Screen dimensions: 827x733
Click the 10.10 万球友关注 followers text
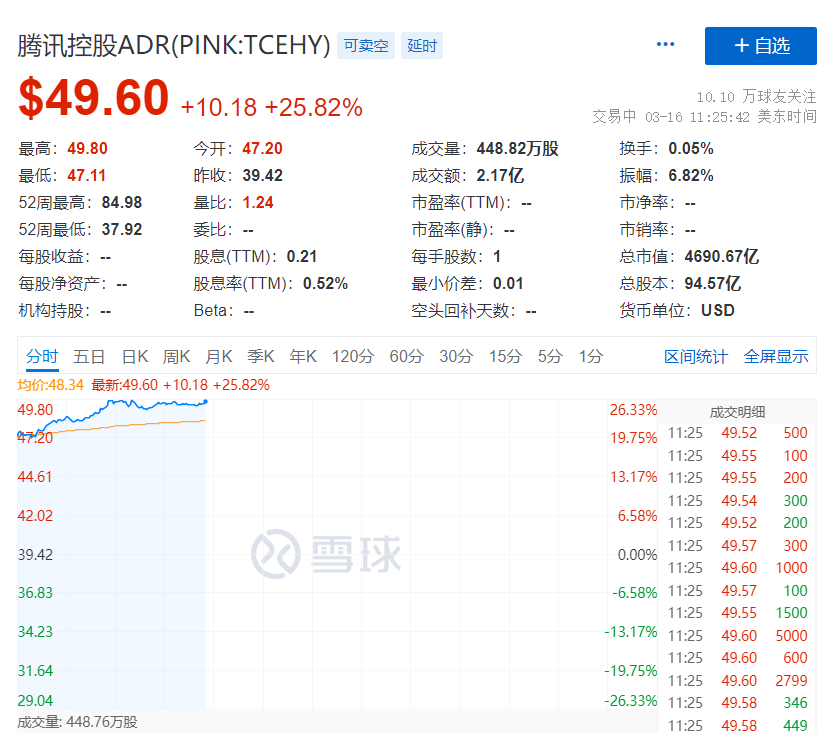(756, 97)
